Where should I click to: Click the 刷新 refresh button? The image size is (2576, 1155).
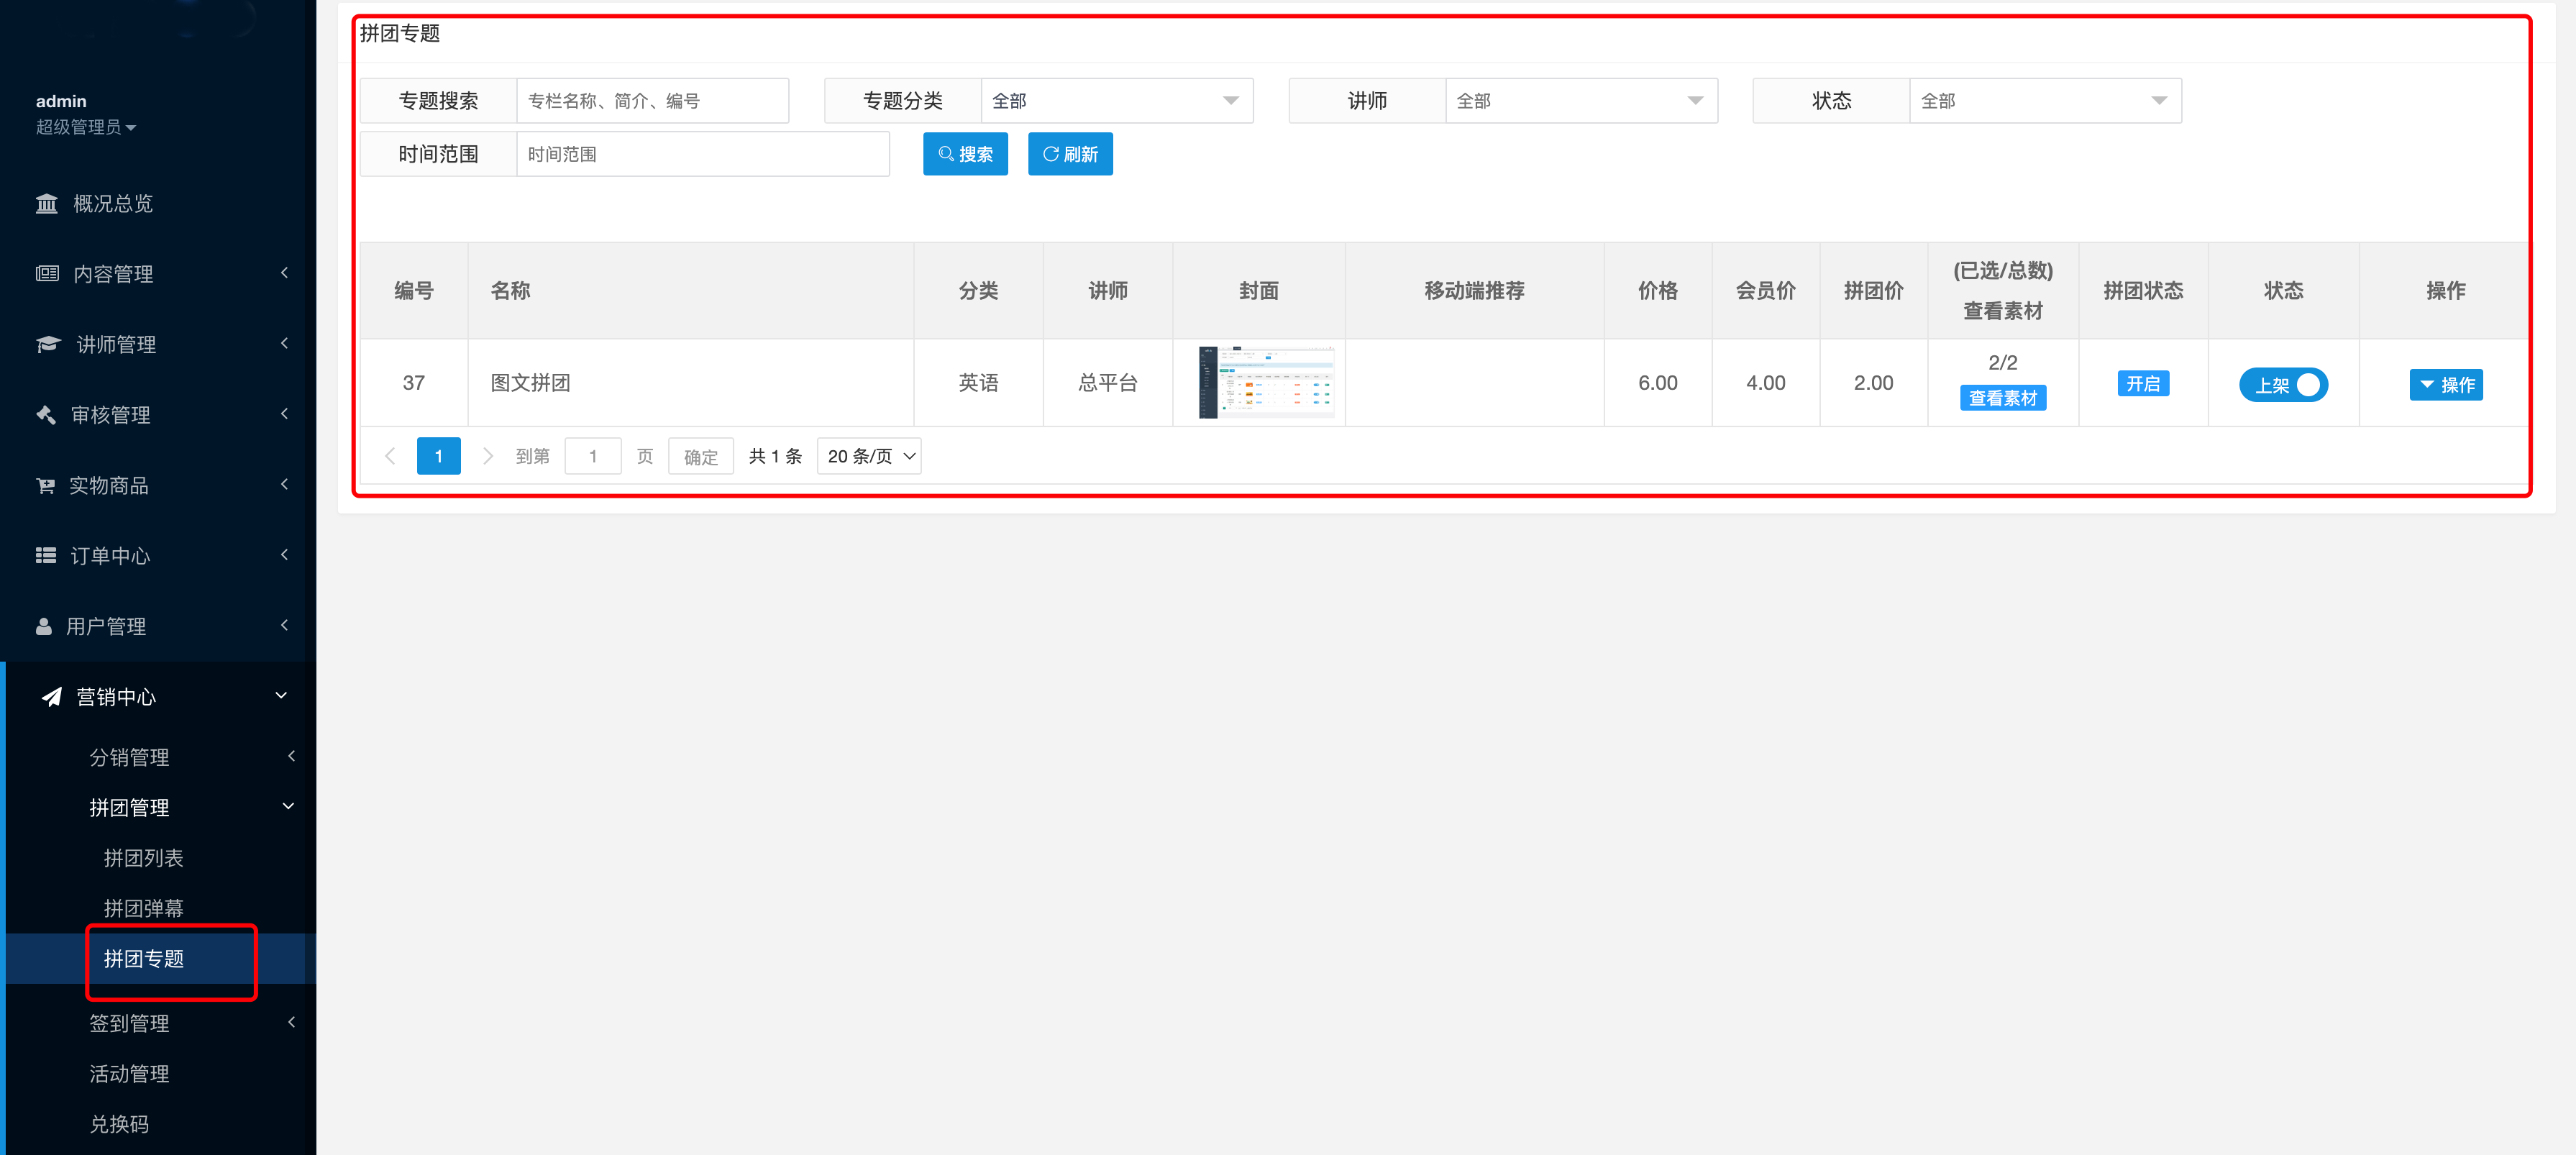1070,154
